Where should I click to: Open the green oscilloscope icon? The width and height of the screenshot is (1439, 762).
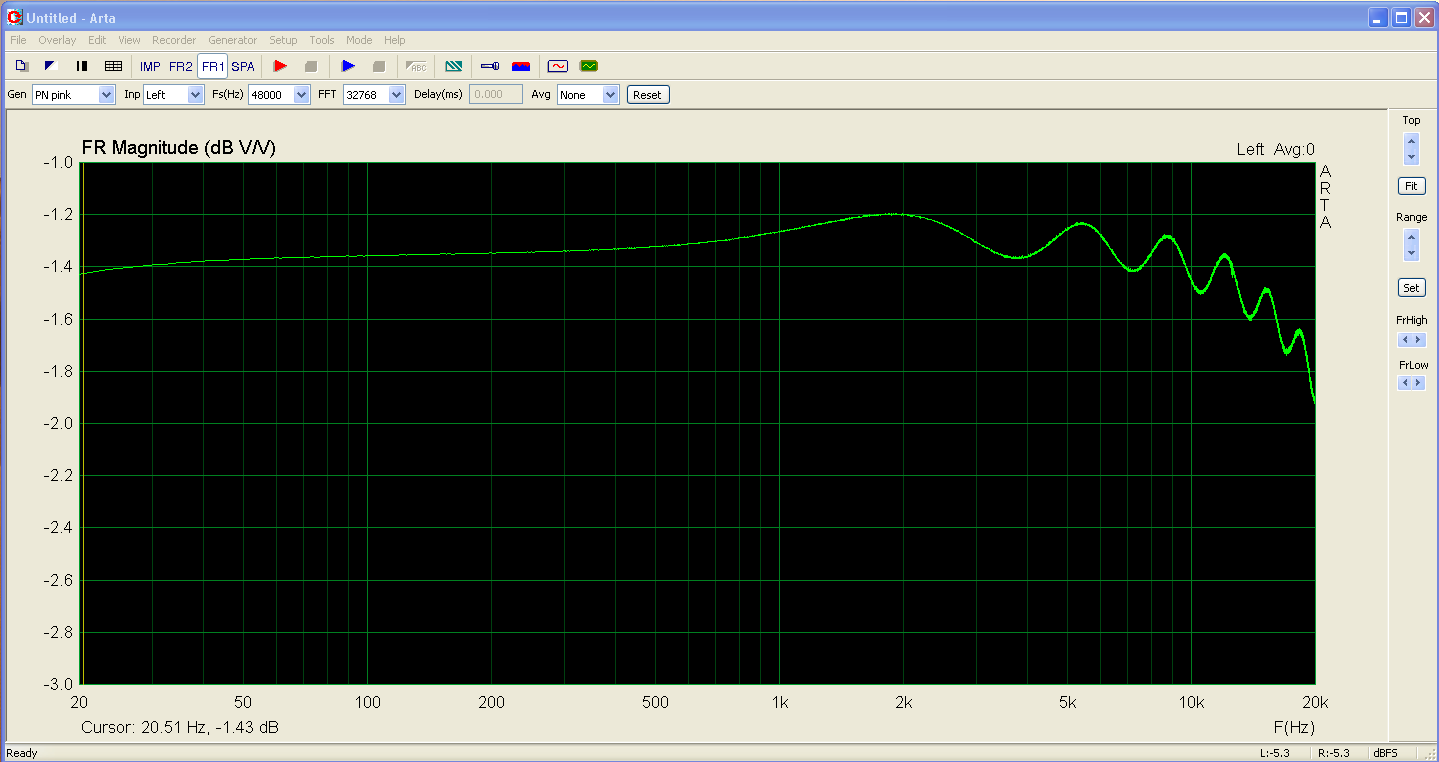pyautogui.click(x=589, y=66)
